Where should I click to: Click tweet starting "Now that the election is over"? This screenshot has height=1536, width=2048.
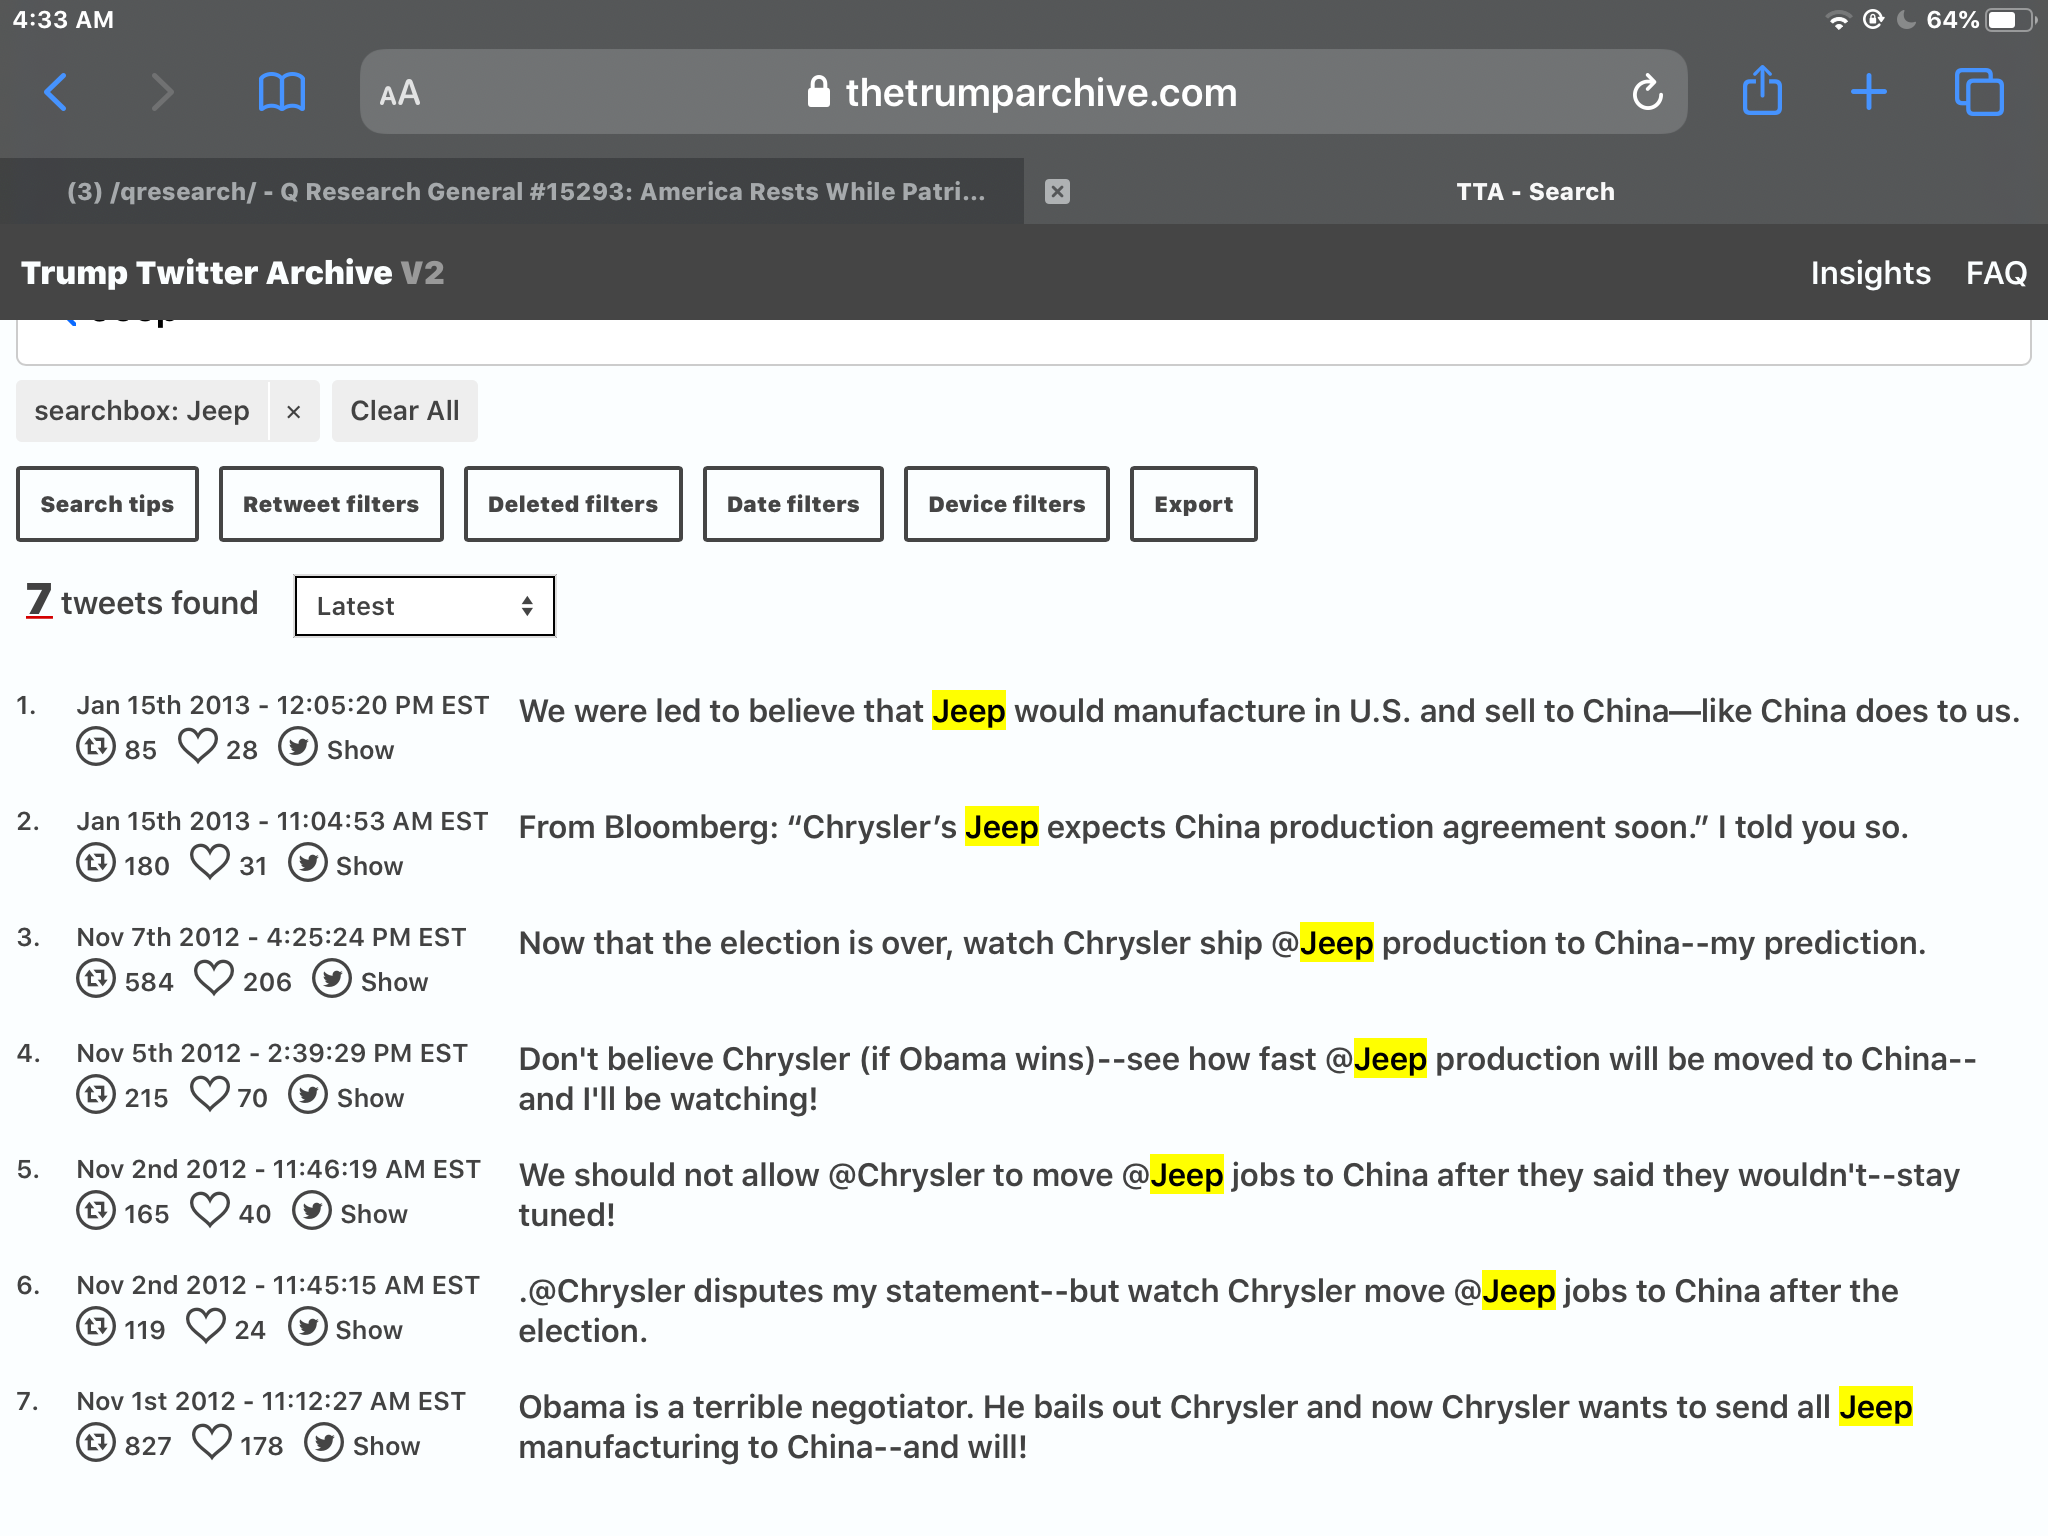pos(1222,943)
